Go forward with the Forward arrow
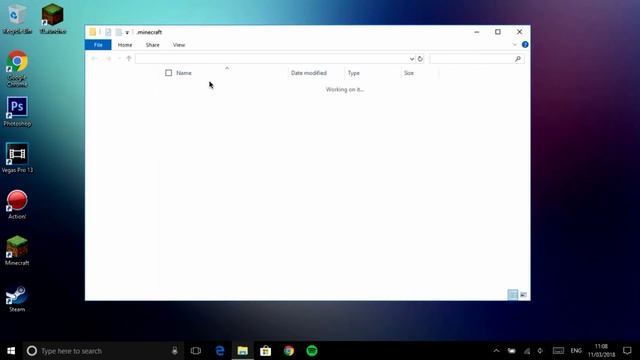The height and width of the screenshot is (360, 640). [x=109, y=59]
